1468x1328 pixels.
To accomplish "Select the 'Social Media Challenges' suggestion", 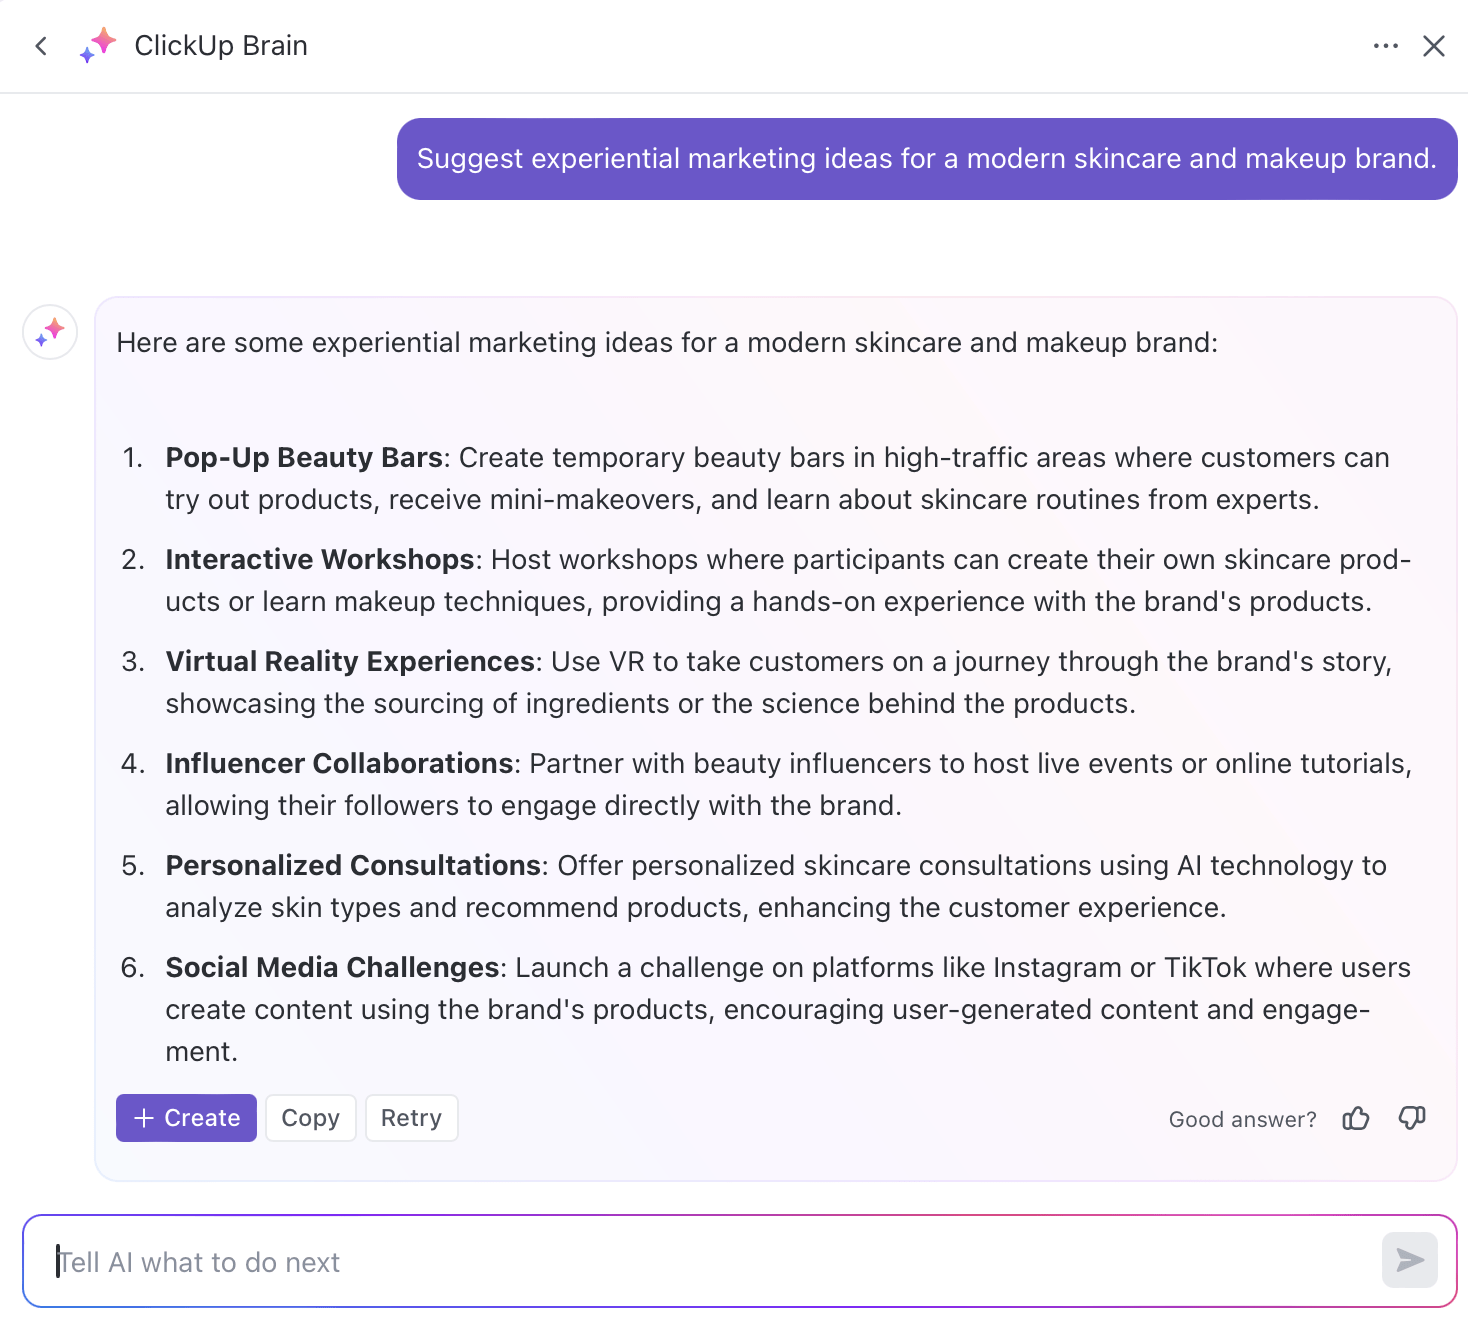I will pyautogui.click(x=331, y=967).
